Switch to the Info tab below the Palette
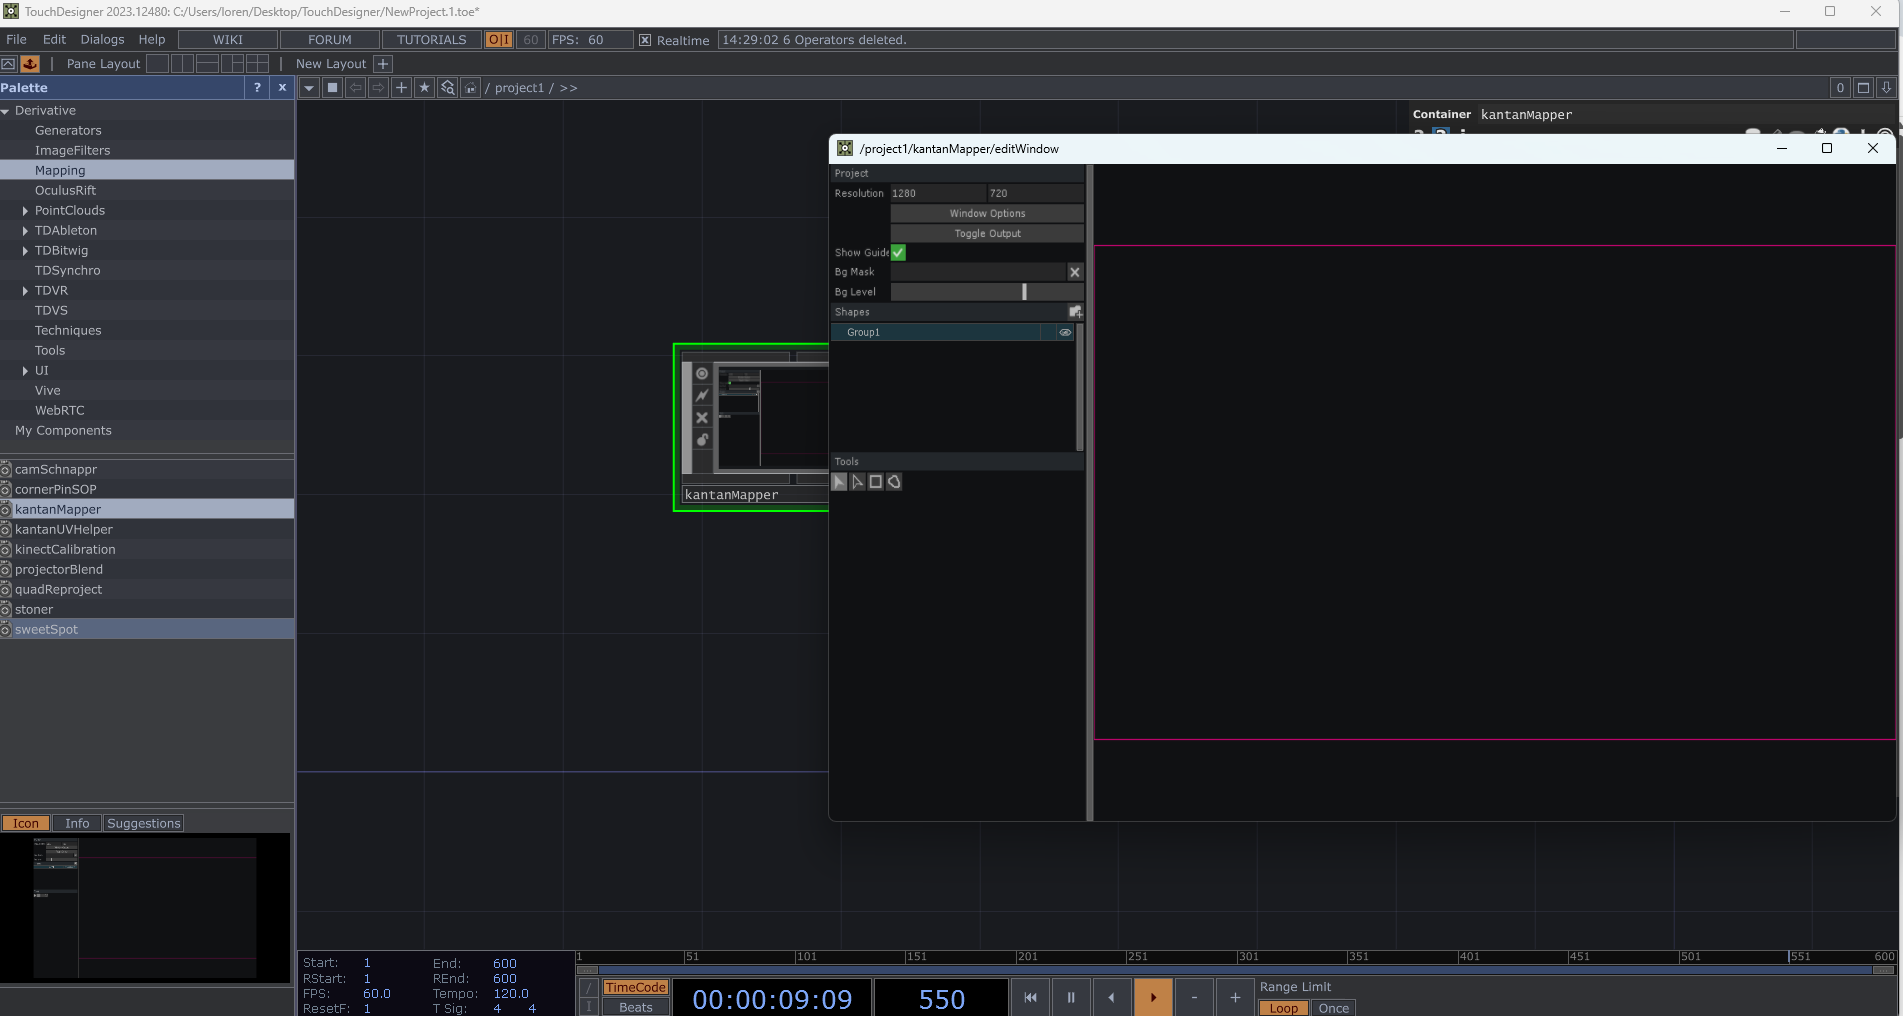The height and width of the screenshot is (1016, 1903). pos(77,823)
